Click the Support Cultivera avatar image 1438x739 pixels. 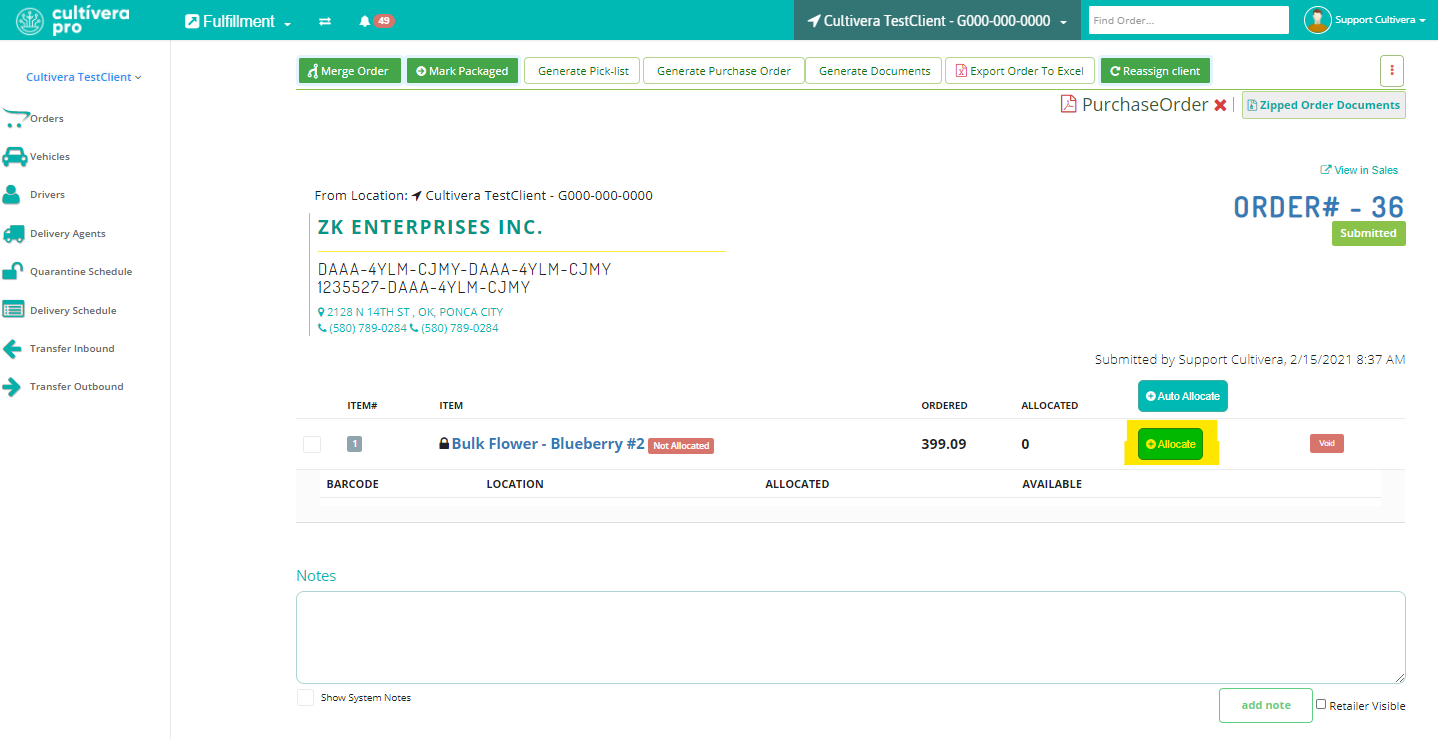pos(1318,20)
